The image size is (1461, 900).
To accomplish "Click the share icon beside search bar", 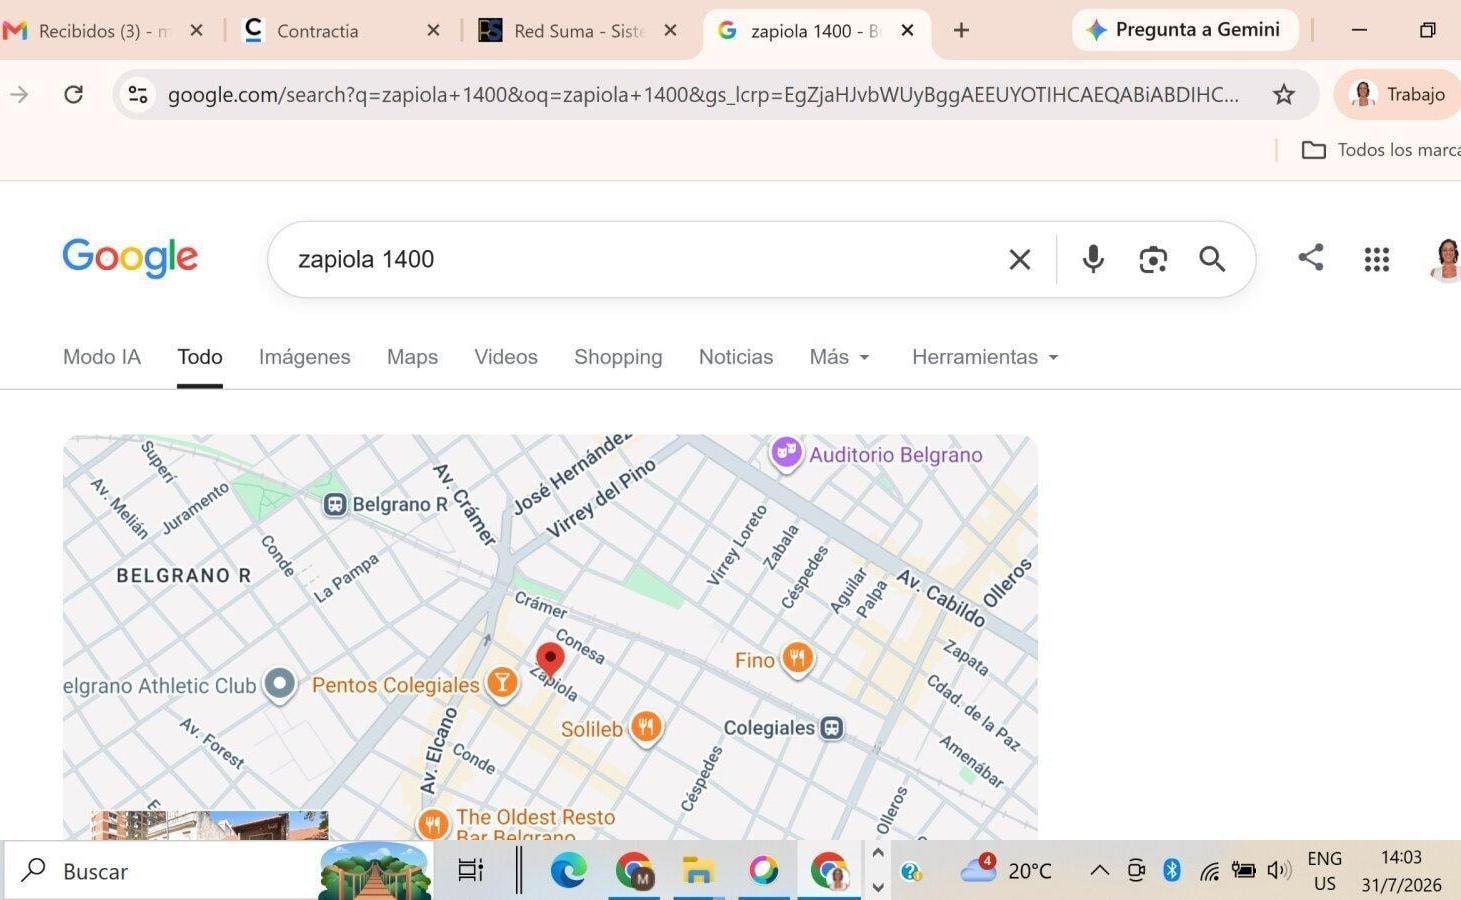I will pos(1311,257).
